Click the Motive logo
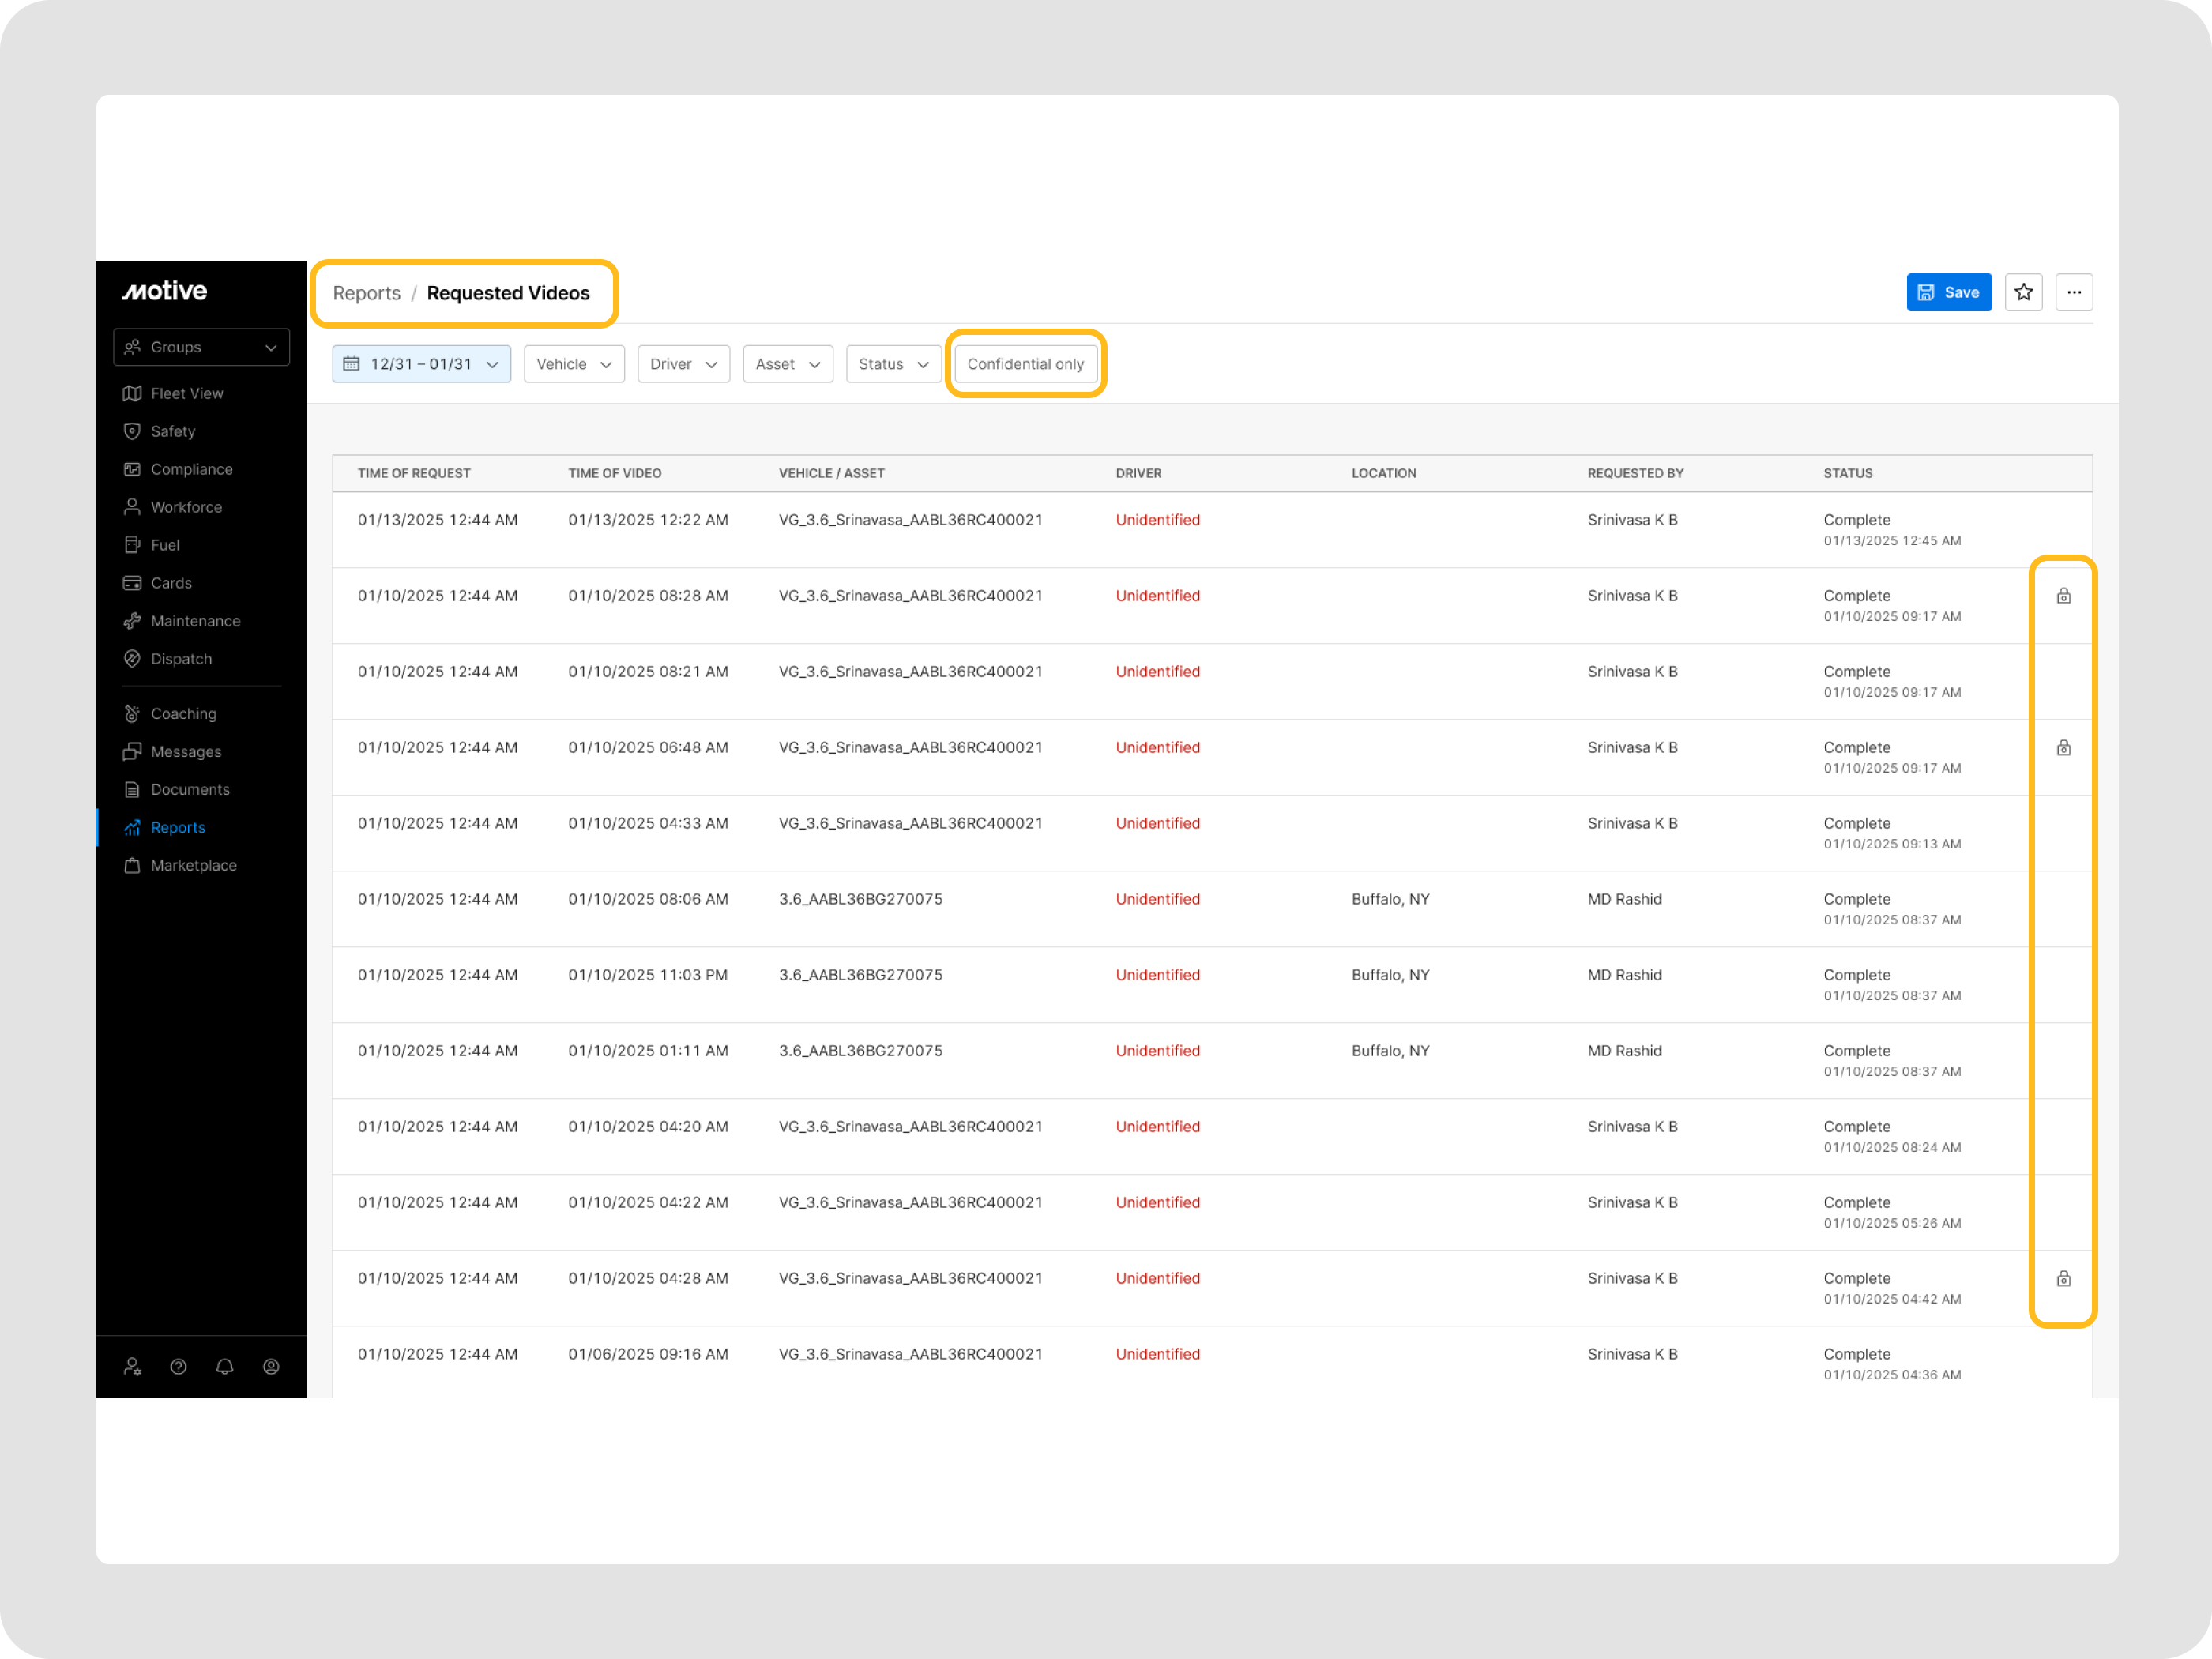This screenshot has height=1659, width=2212. (164, 291)
